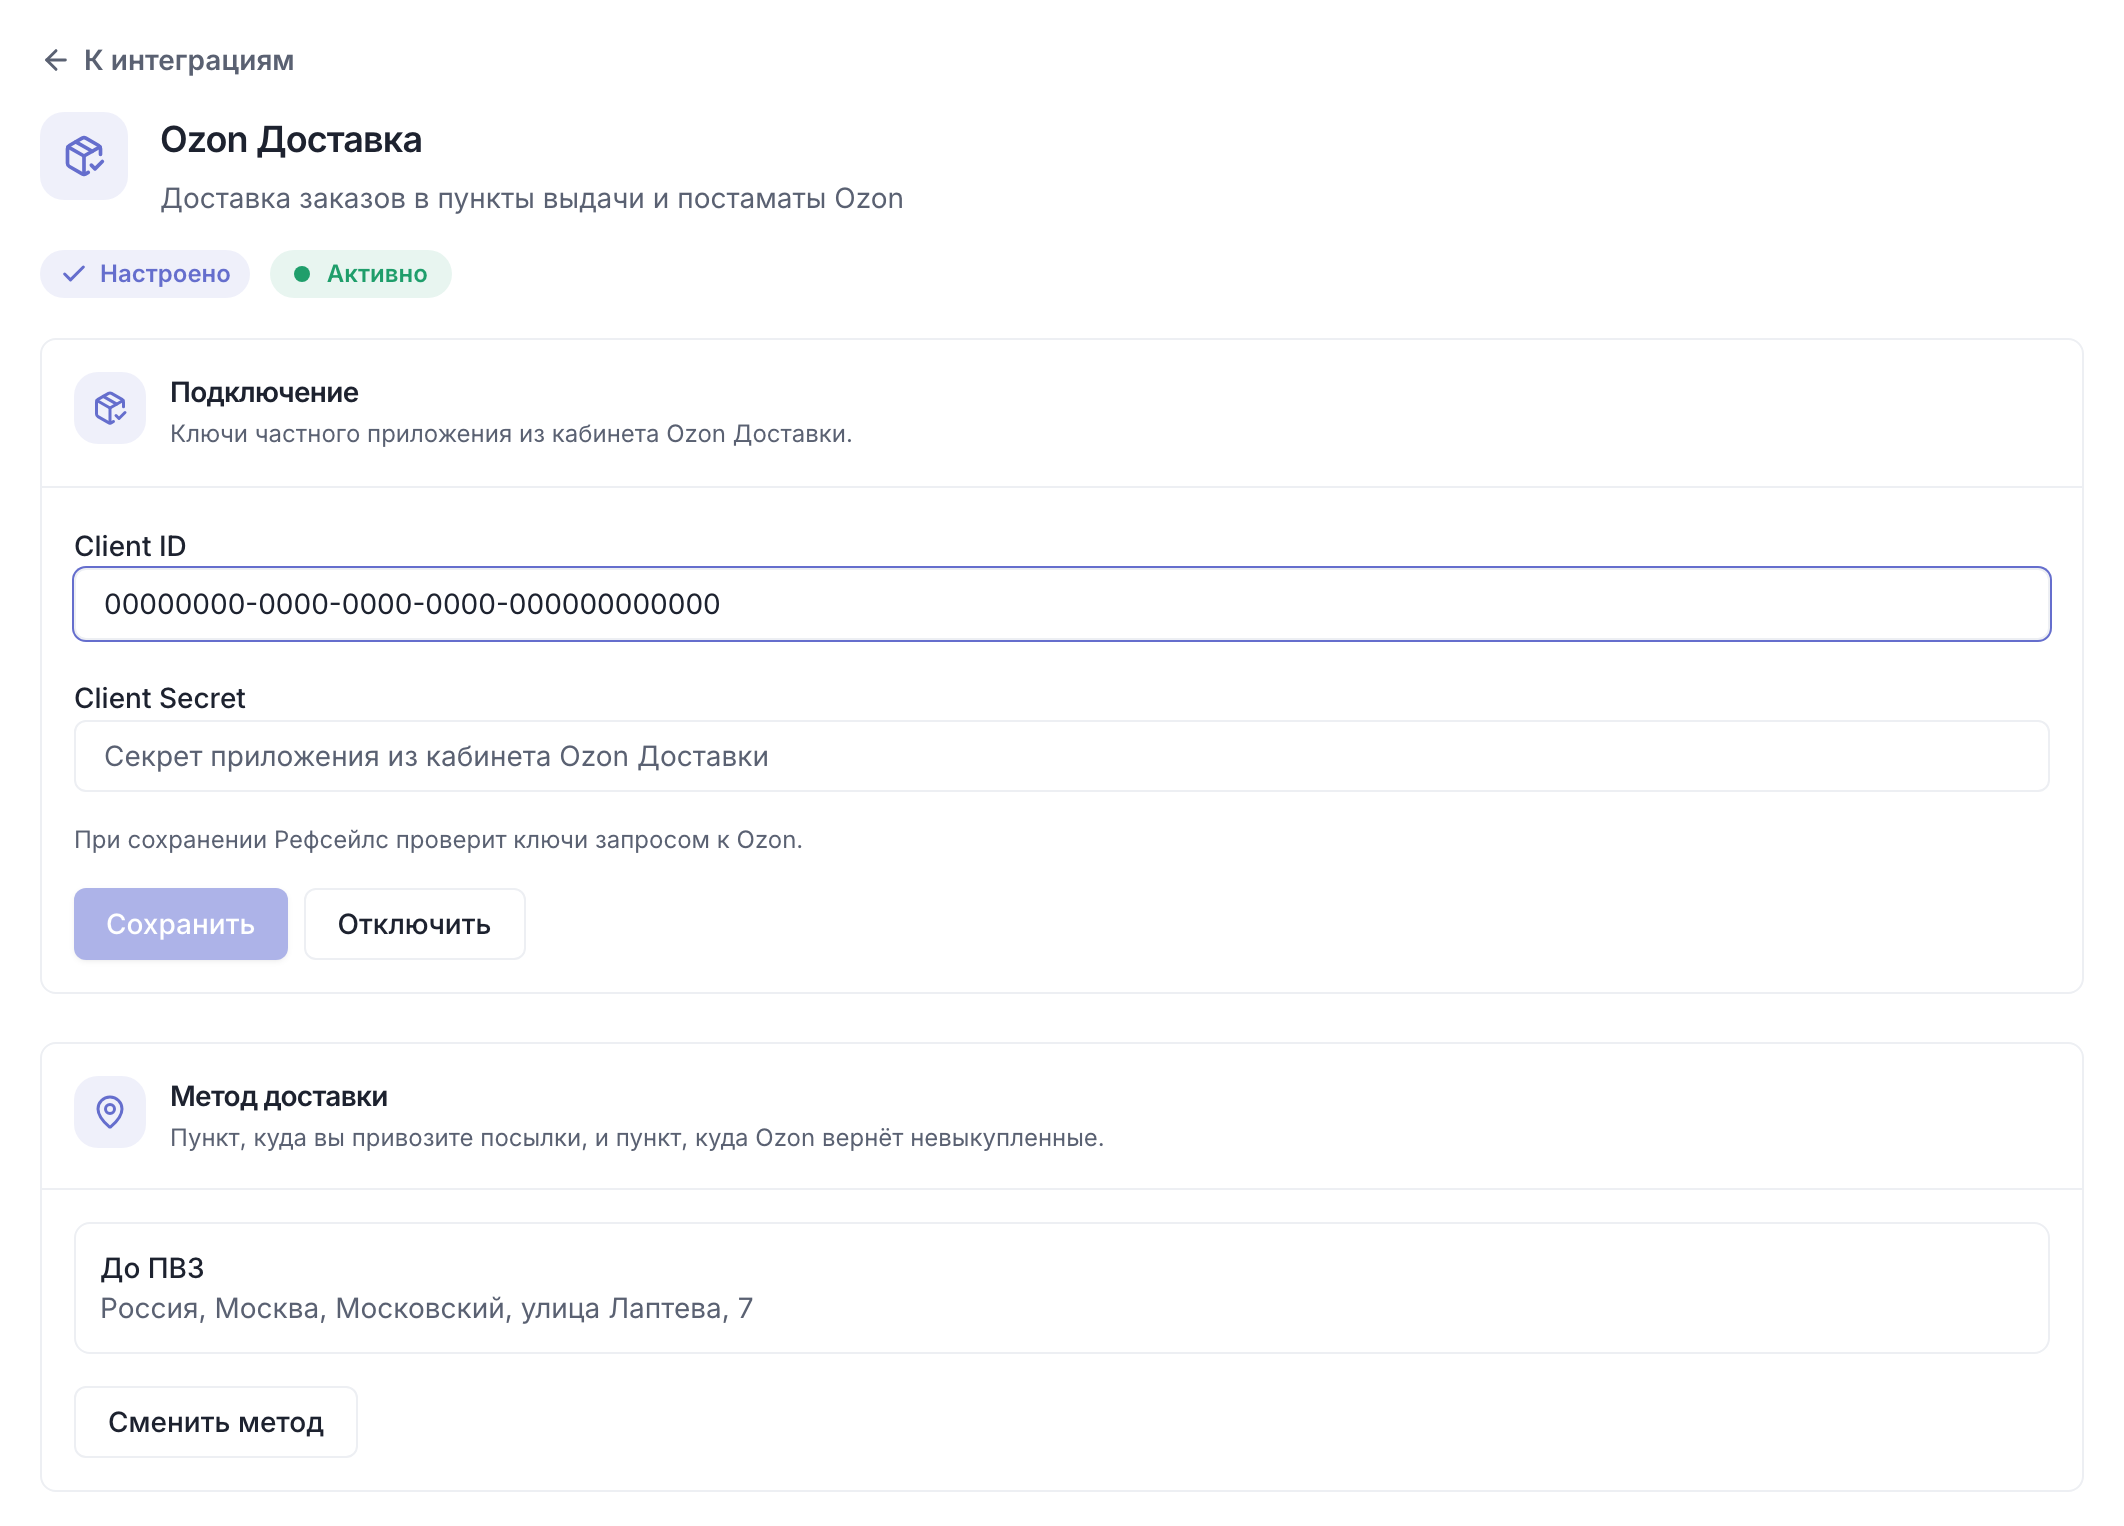This screenshot has width=2124, height=1526.
Task: Click the 'Метод доставки' section heading
Action: (x=279, y=1096)
